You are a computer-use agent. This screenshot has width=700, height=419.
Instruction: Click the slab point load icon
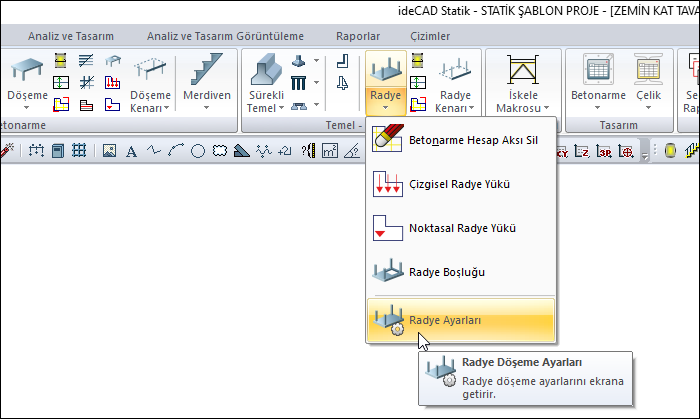coord(112,105)
